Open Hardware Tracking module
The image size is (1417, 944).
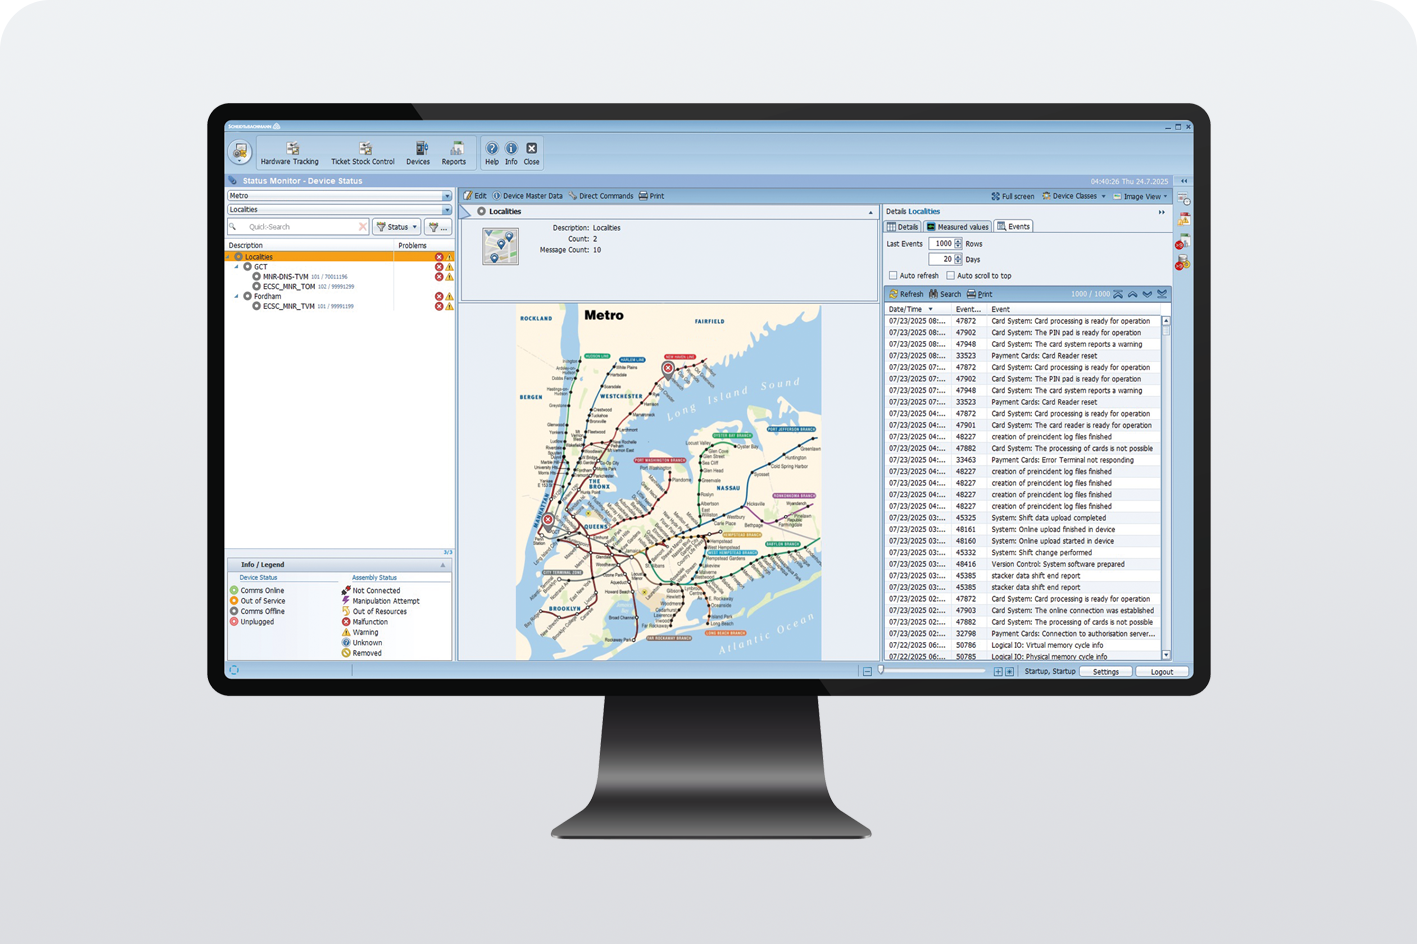[x=290, y=153]
